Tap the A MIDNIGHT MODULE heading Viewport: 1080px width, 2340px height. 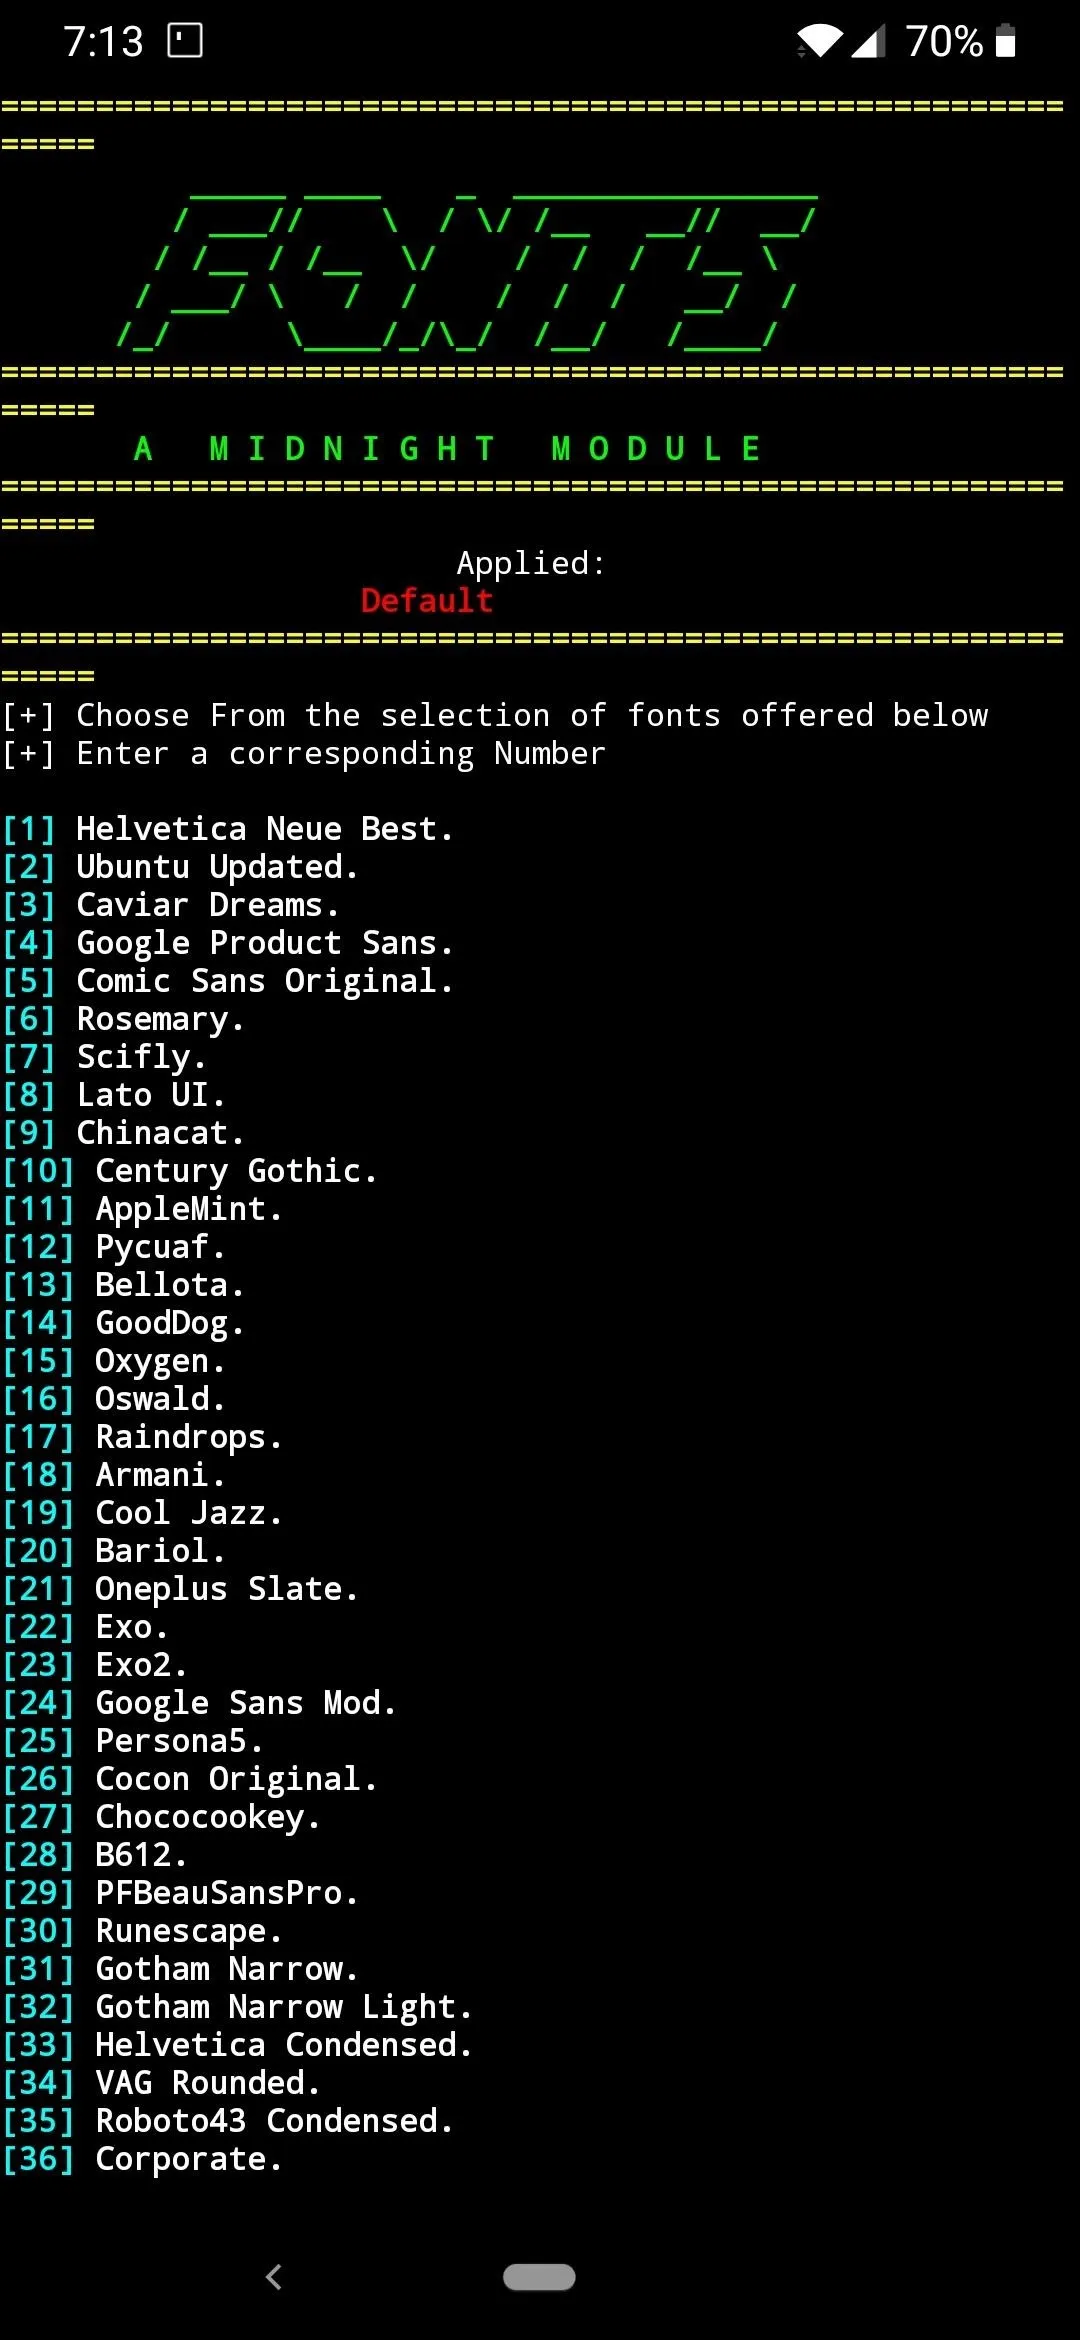[448, 449]
